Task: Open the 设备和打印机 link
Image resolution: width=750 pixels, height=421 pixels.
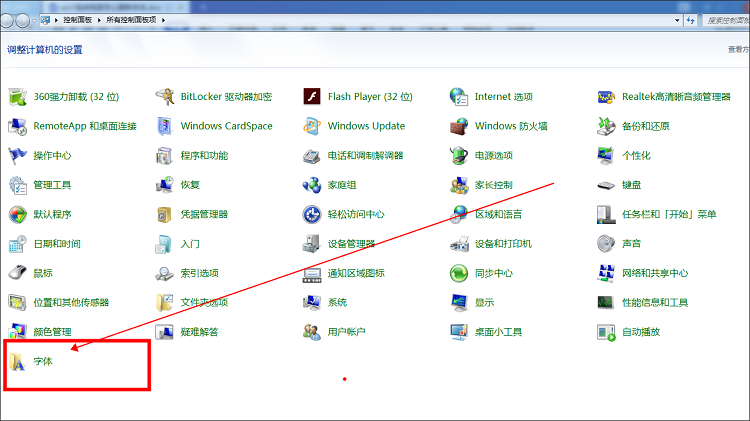Action: coord(503,244)
